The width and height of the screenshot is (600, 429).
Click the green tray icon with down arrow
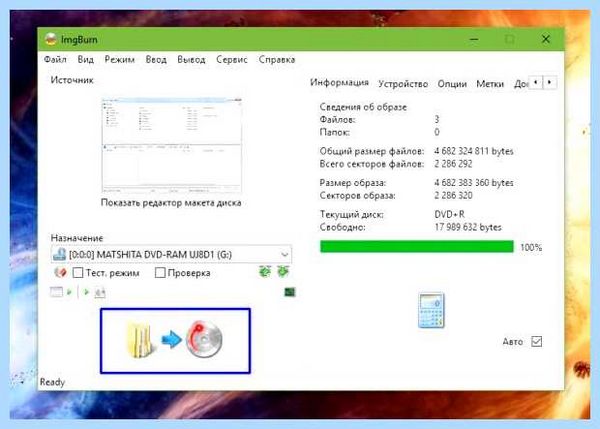pos(283,271)
